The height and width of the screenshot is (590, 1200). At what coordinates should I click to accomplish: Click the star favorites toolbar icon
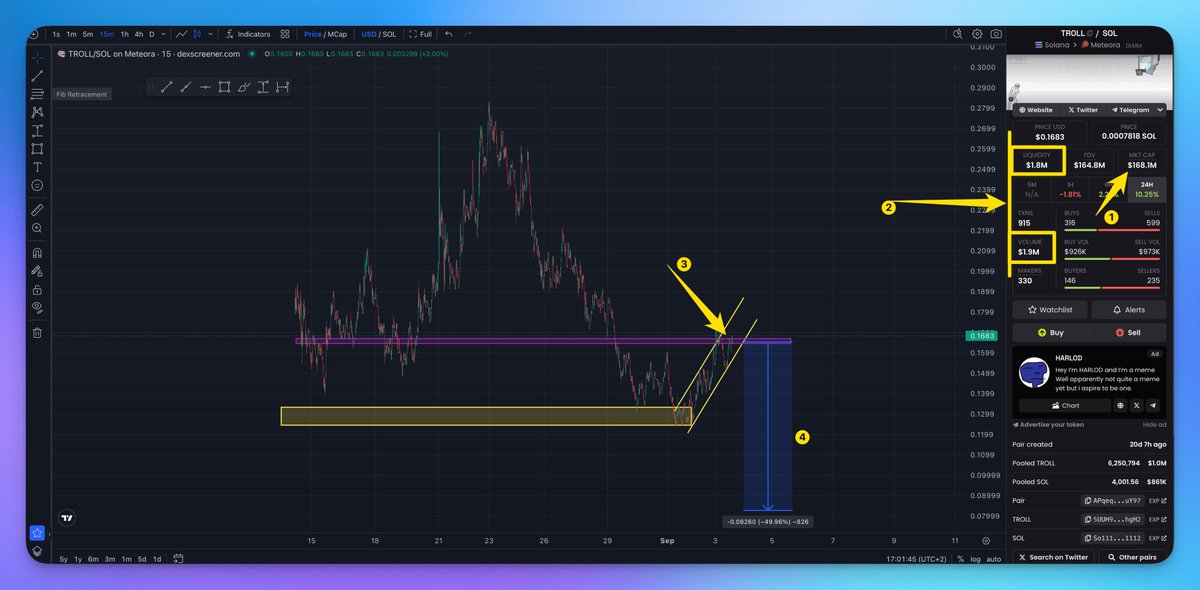pyautogui.click(x=37, y=533)
